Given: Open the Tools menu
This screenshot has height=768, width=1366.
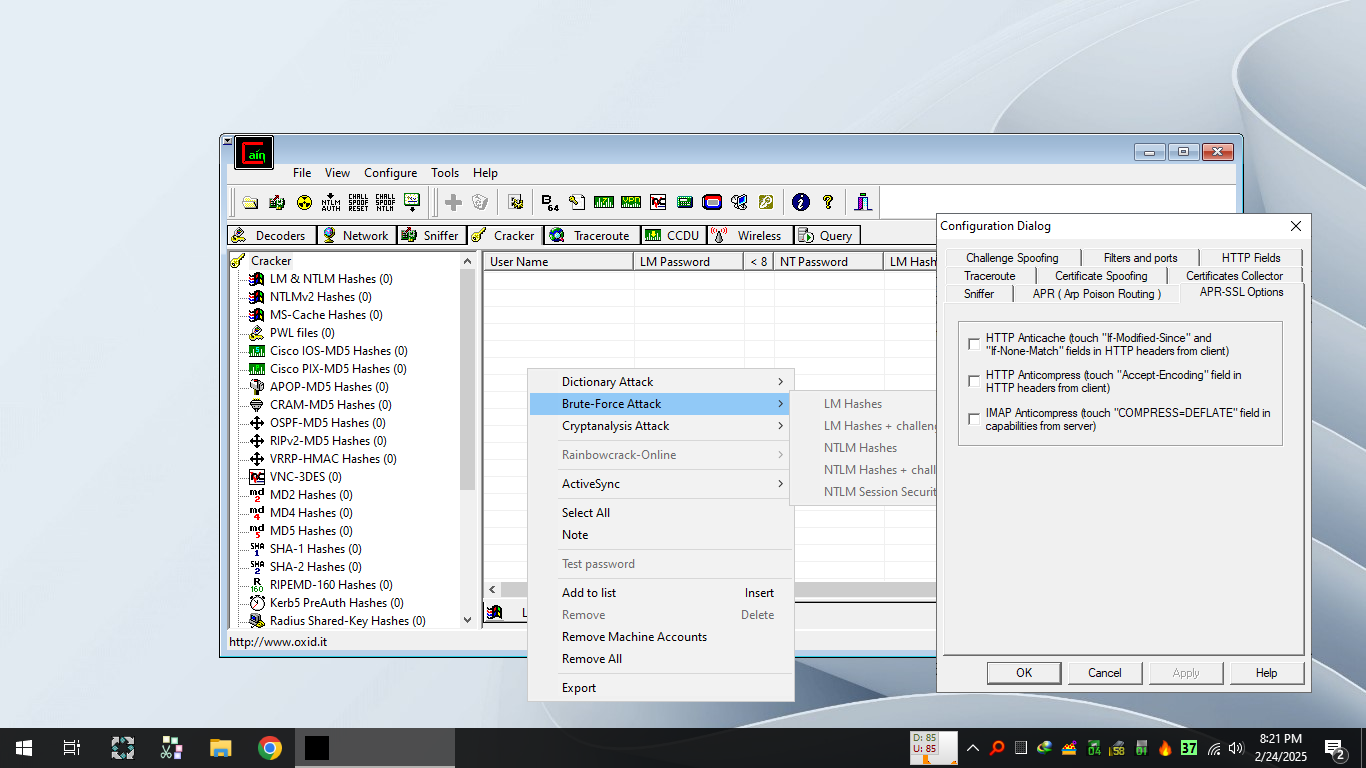Looking at the screenshot, I should (x=445, y=173).
